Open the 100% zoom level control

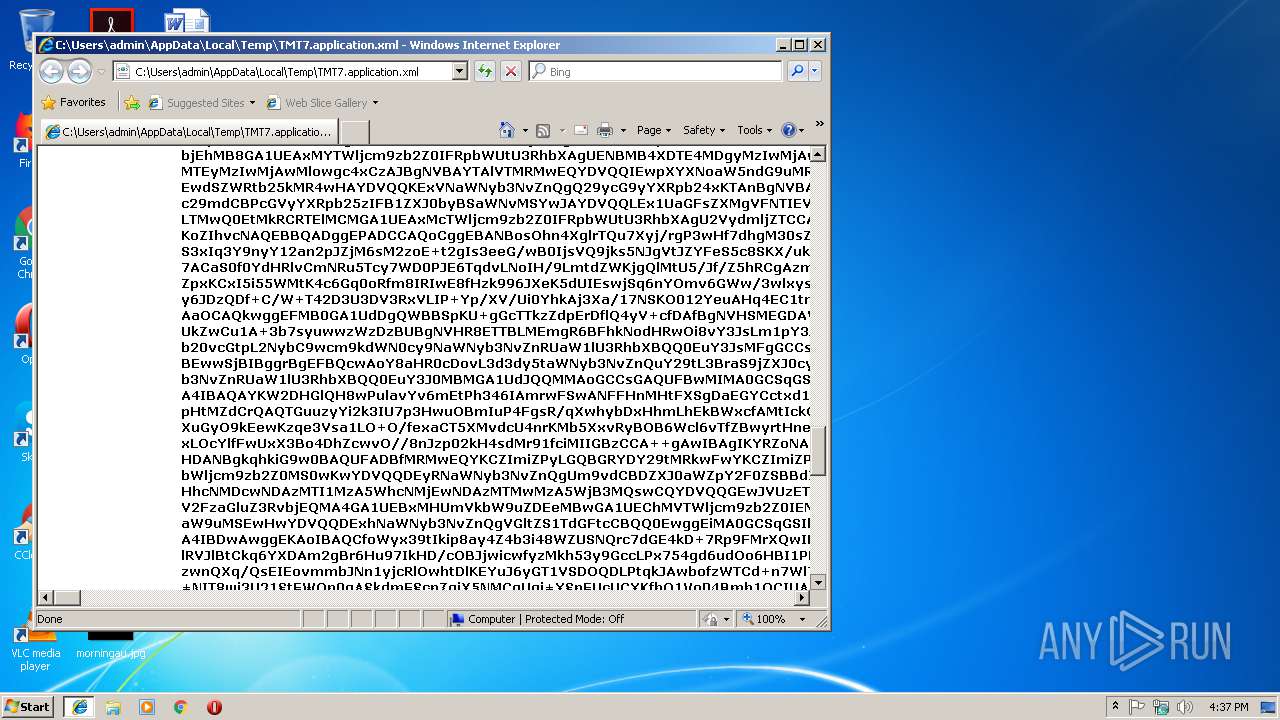tap(765, 619)
